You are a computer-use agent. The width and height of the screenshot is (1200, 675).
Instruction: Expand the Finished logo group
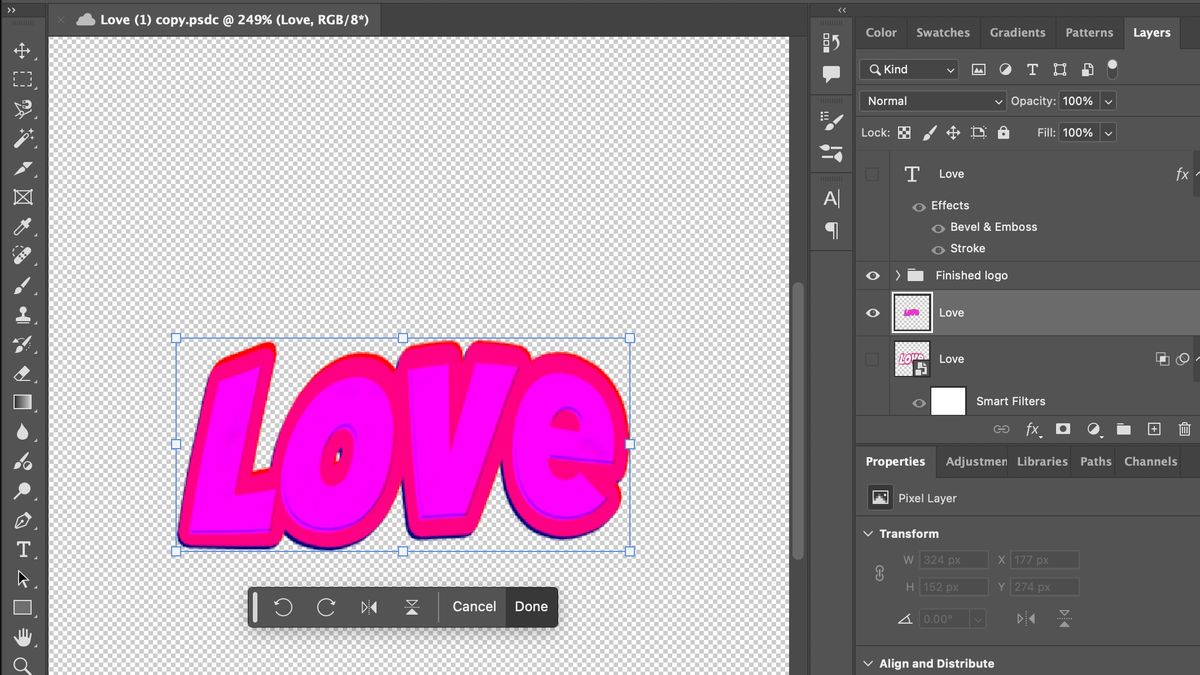[x=897, y=275]
